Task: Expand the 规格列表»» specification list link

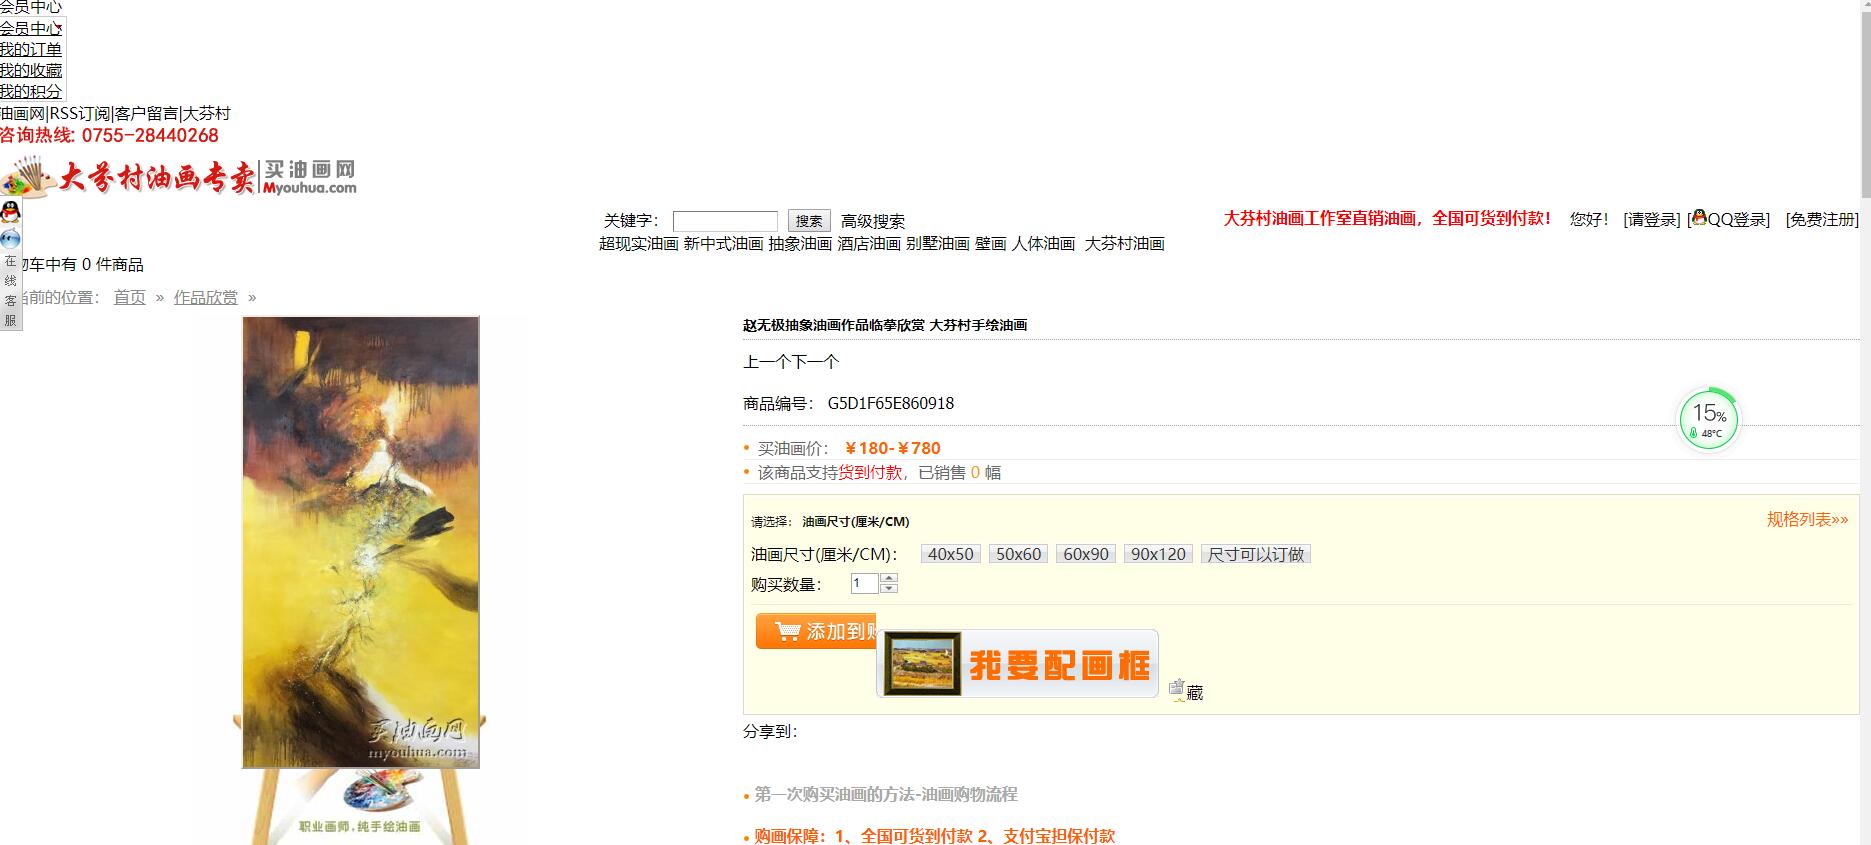Action: point(1807,519)
